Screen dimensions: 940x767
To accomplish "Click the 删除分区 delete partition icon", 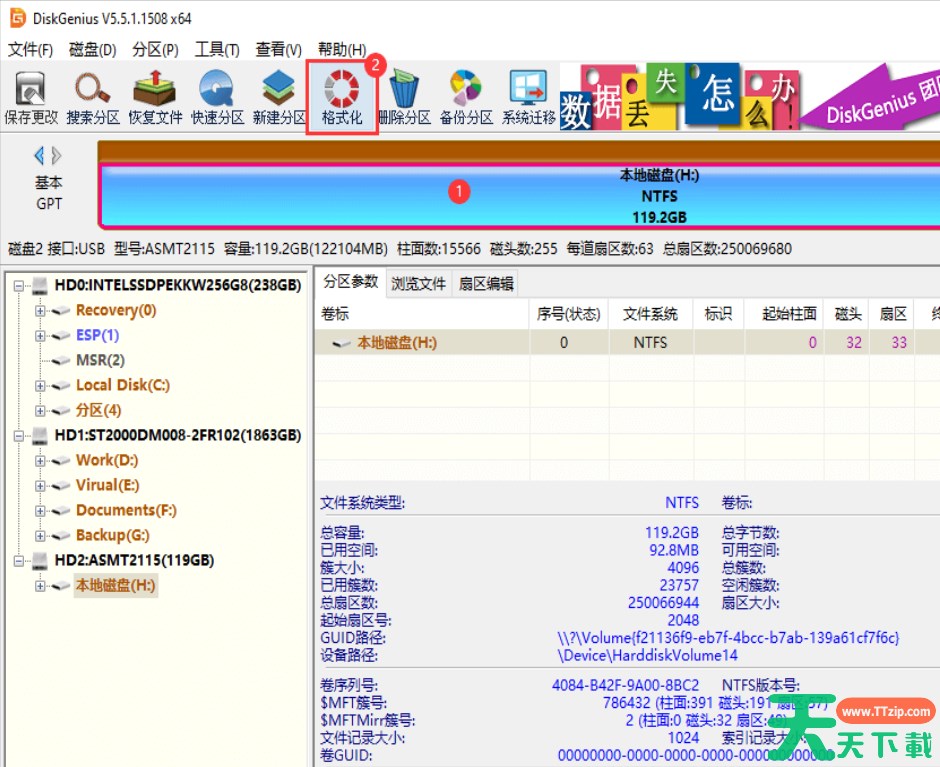I will coord(404,97).
